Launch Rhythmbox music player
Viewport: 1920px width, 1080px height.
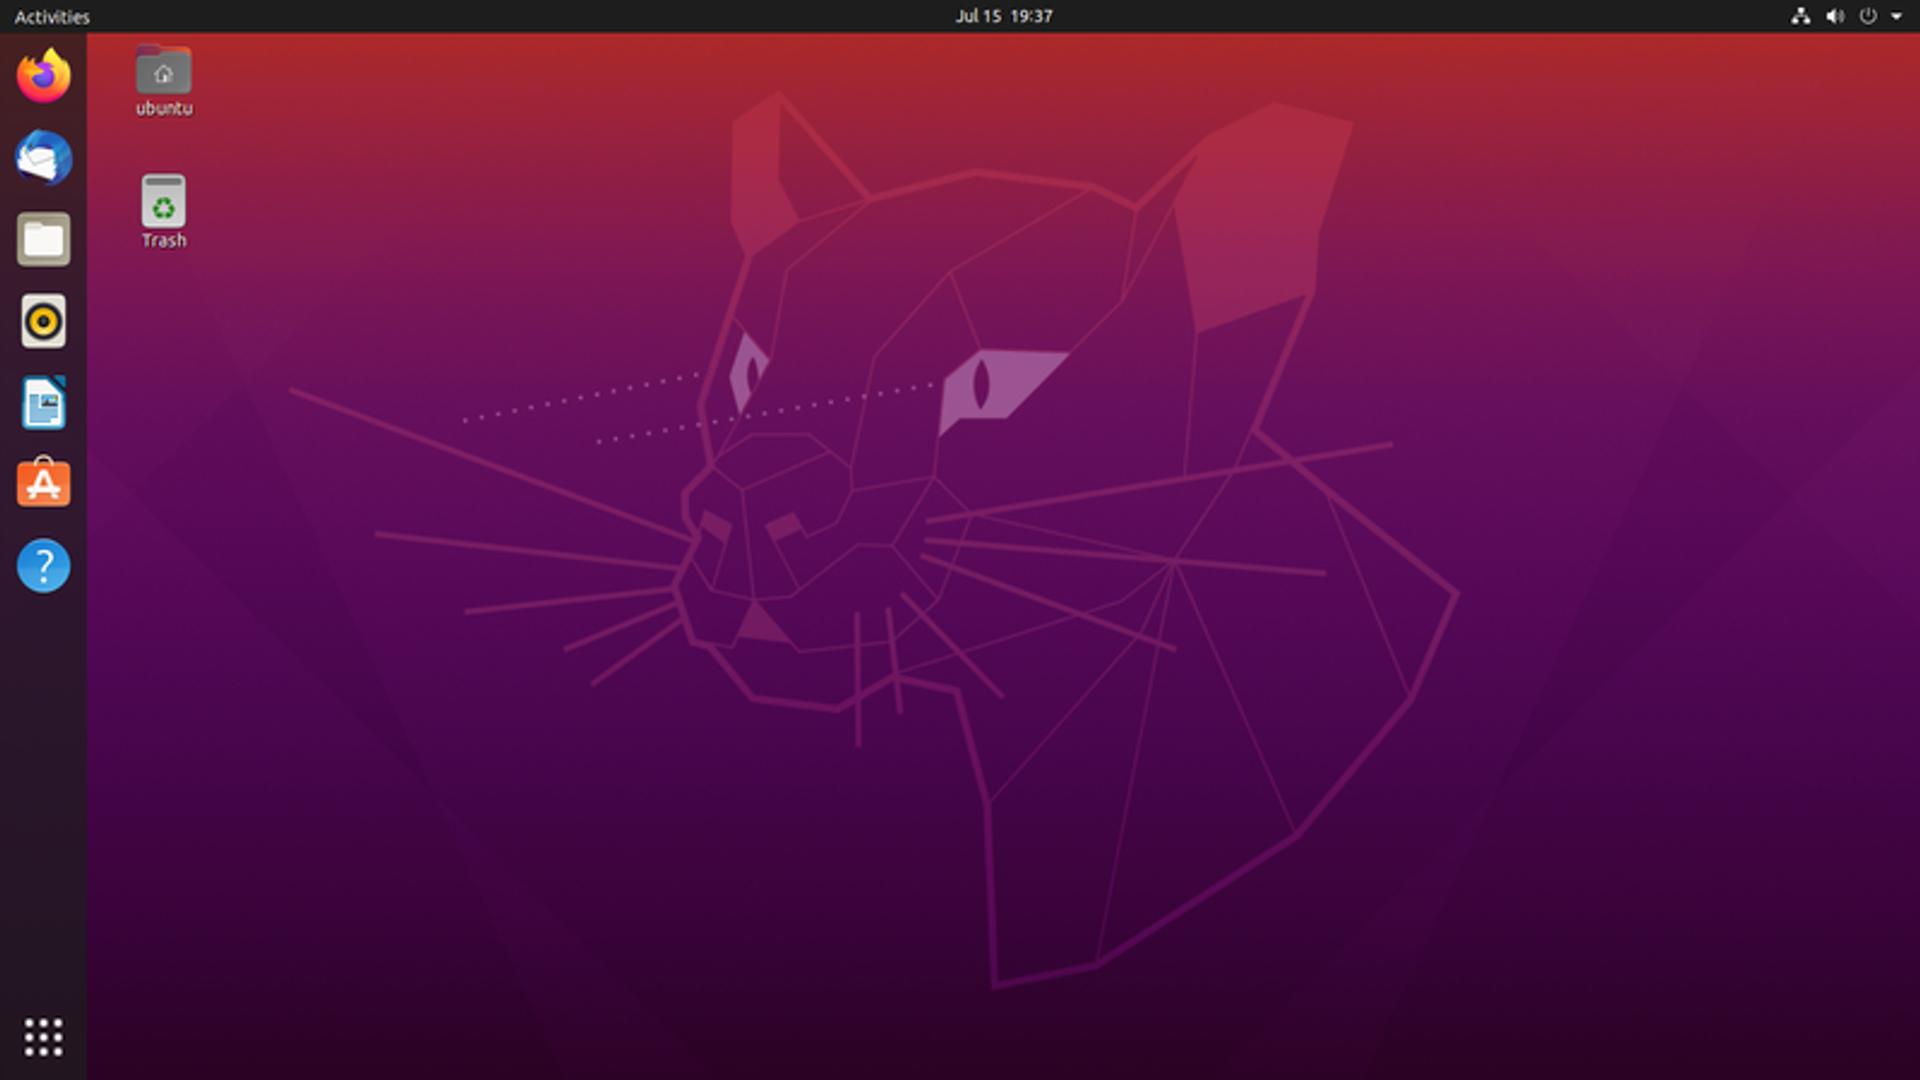tap(43, 322)
